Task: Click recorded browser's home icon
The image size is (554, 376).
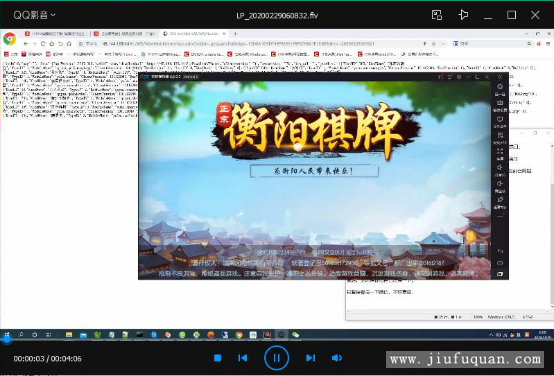Action: point(52,44)
